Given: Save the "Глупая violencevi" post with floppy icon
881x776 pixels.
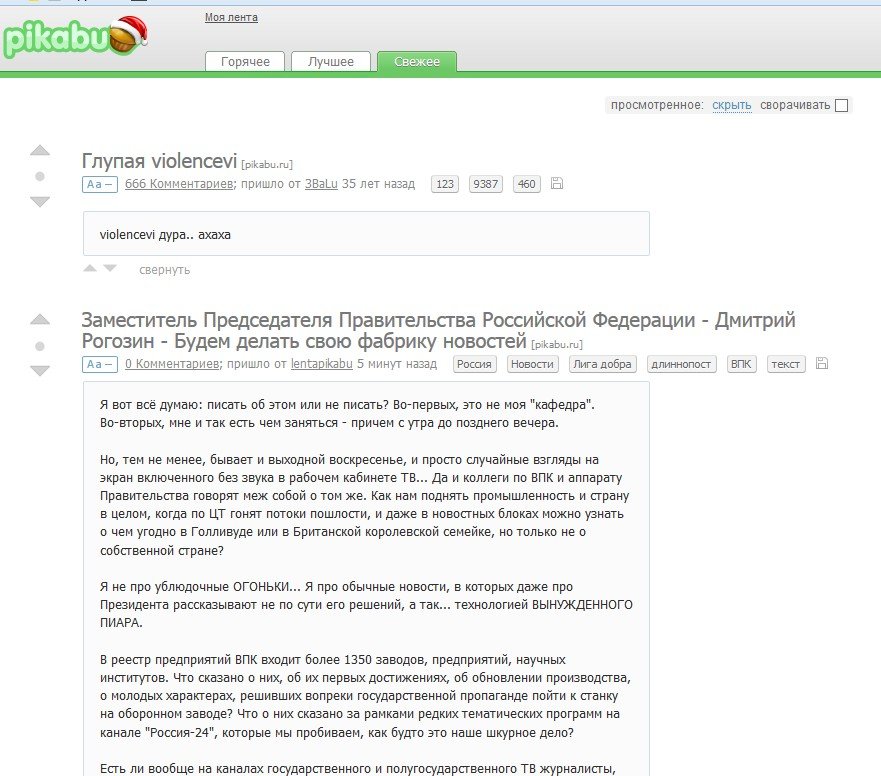Looking at the screenshot, I should point(557,183).
